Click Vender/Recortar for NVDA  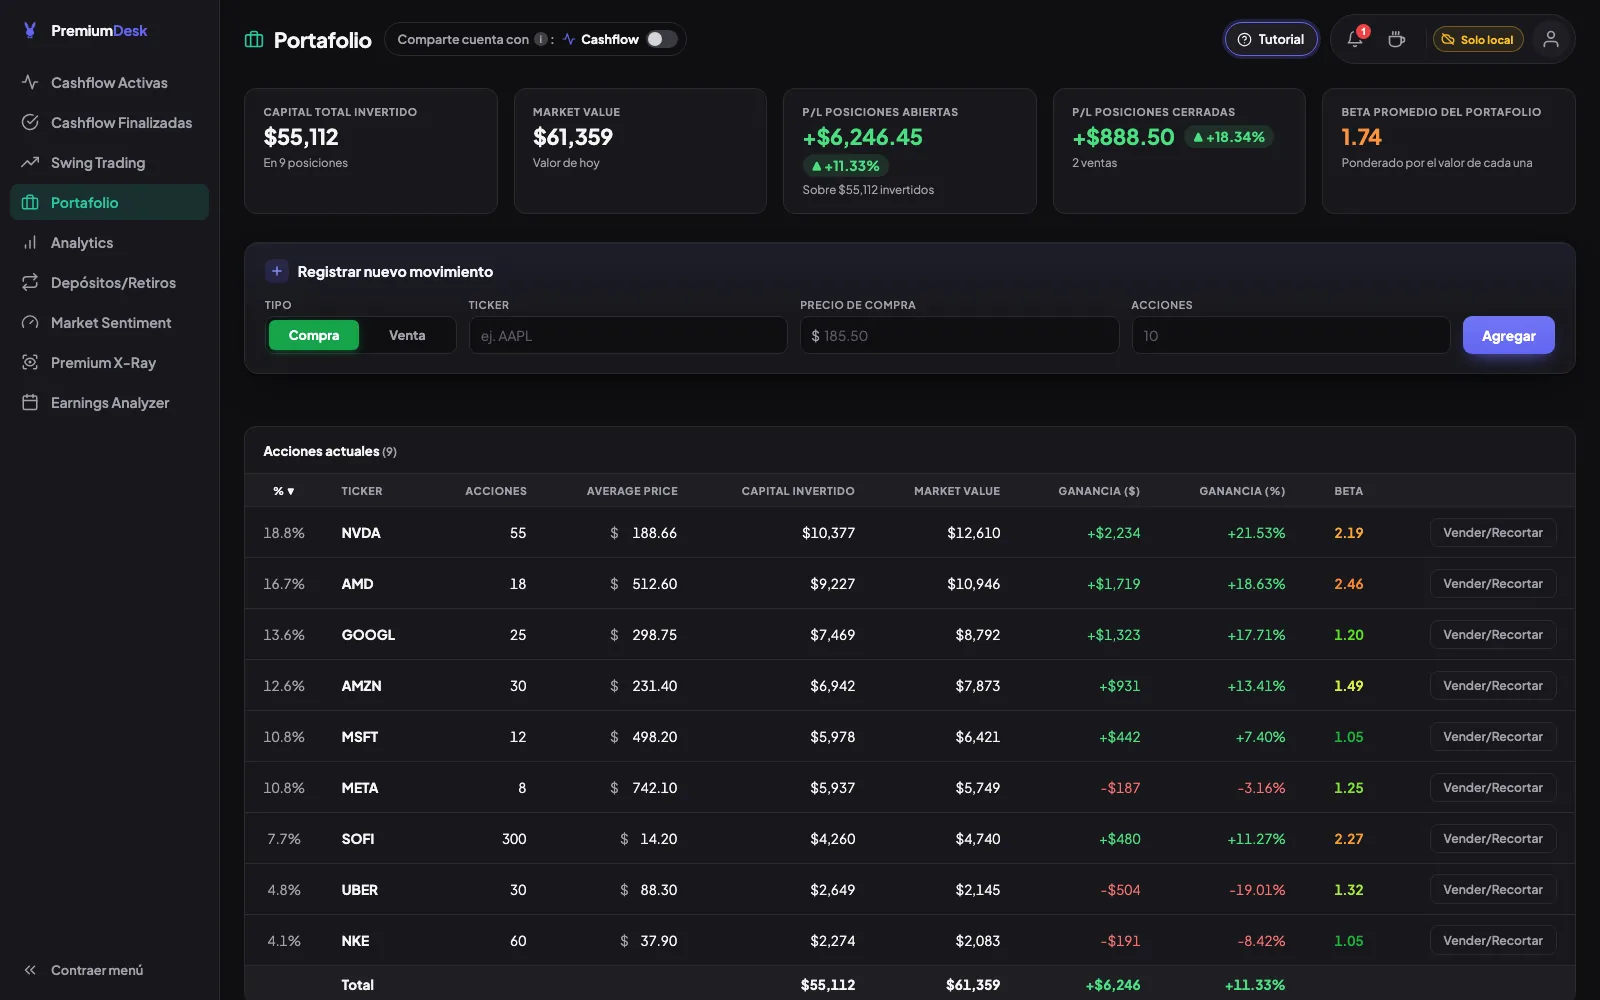click(x=1493, y=532)
